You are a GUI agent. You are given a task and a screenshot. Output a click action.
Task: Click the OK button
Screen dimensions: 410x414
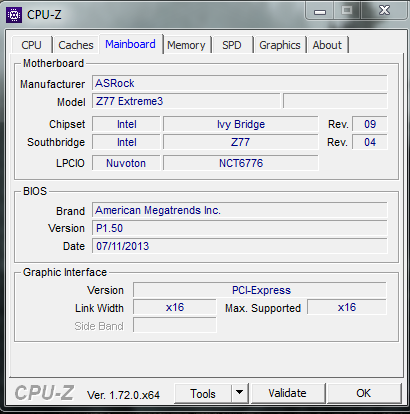(x=364, y=394)
